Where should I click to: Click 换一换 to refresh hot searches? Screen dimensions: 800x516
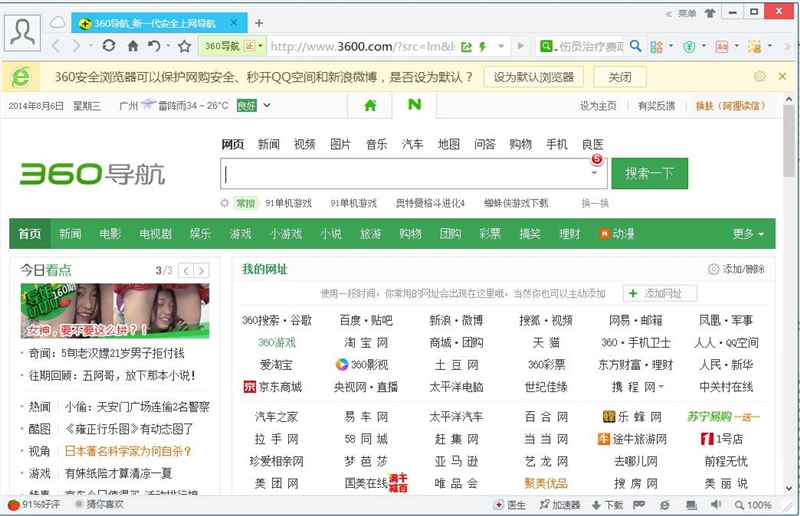click(595, 203)
